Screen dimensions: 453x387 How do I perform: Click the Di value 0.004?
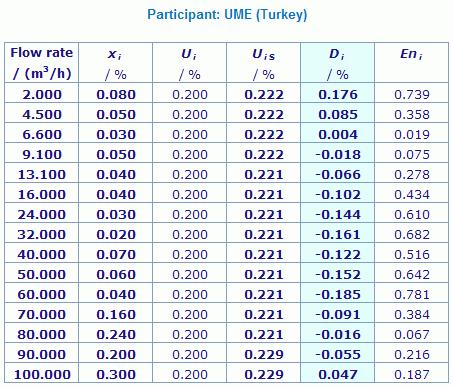338,135
